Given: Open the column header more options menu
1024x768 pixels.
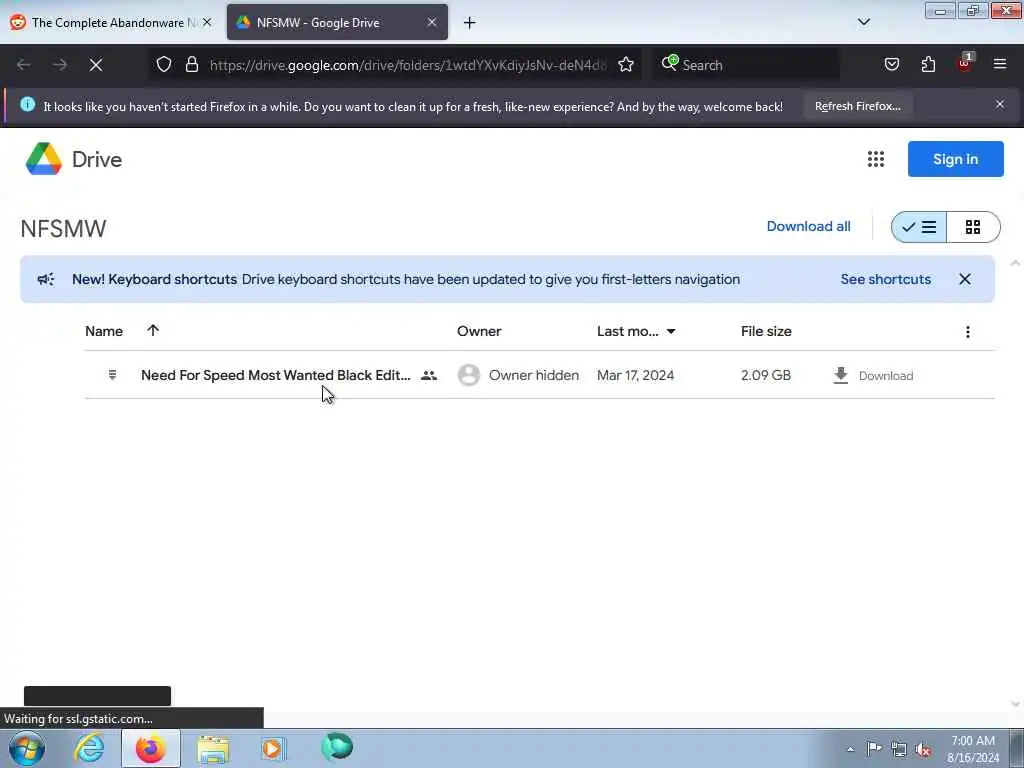Looking at the screenshot, I should 967,332.
